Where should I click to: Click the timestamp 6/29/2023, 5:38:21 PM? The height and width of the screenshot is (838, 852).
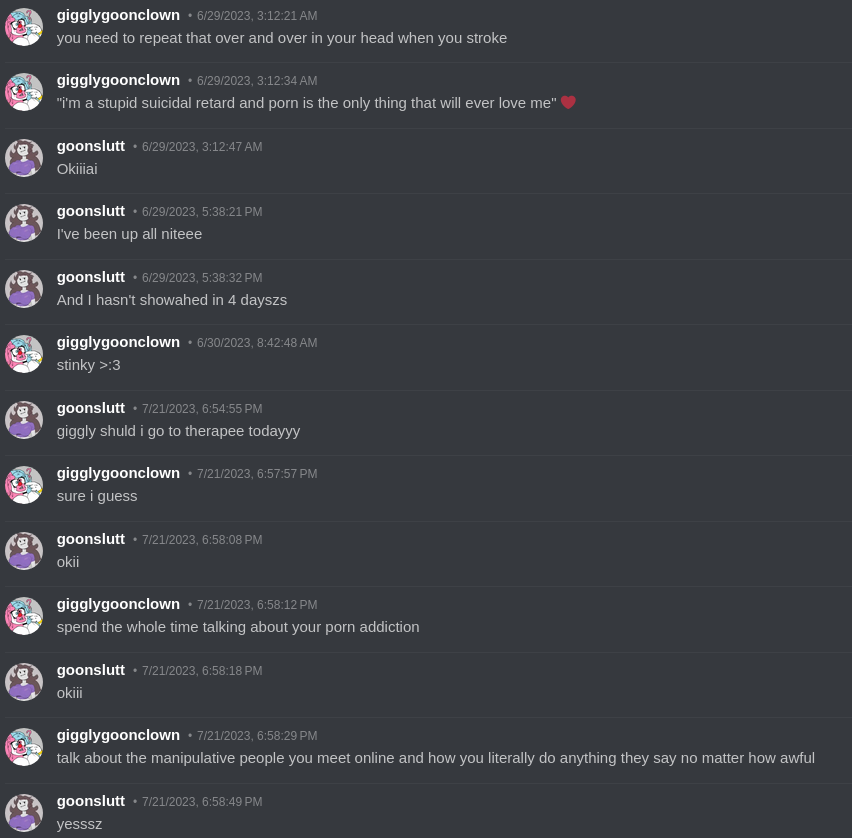click(202, 212)
